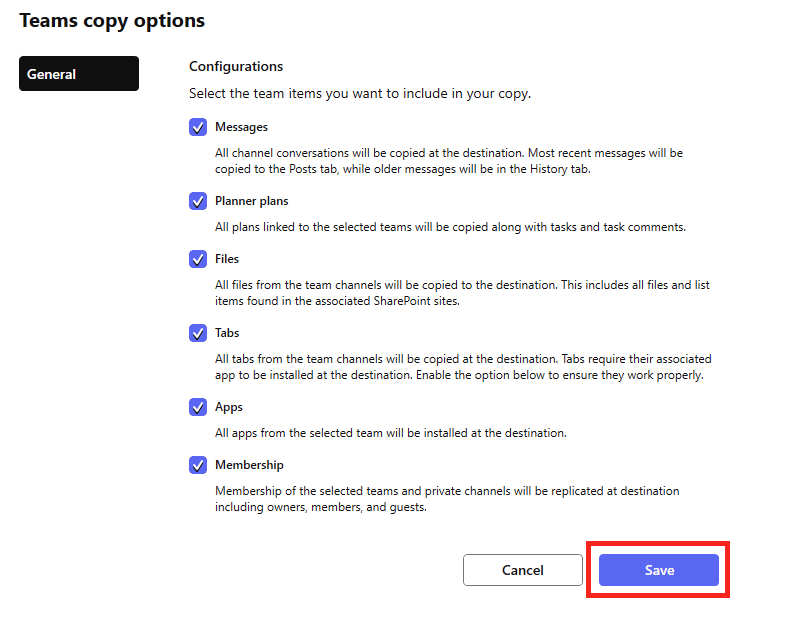
Task: Click the Planner plans label text
Action: [x=251, y=201]
